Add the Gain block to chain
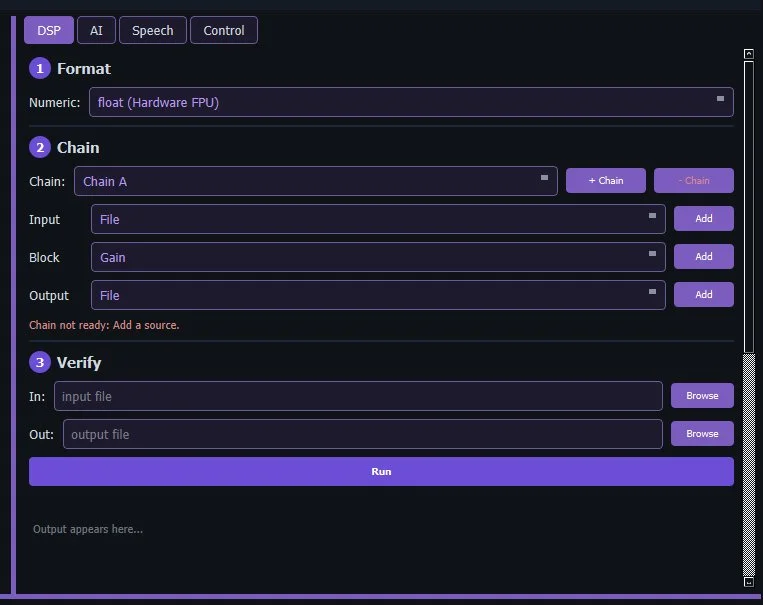 tap(704, 257)
